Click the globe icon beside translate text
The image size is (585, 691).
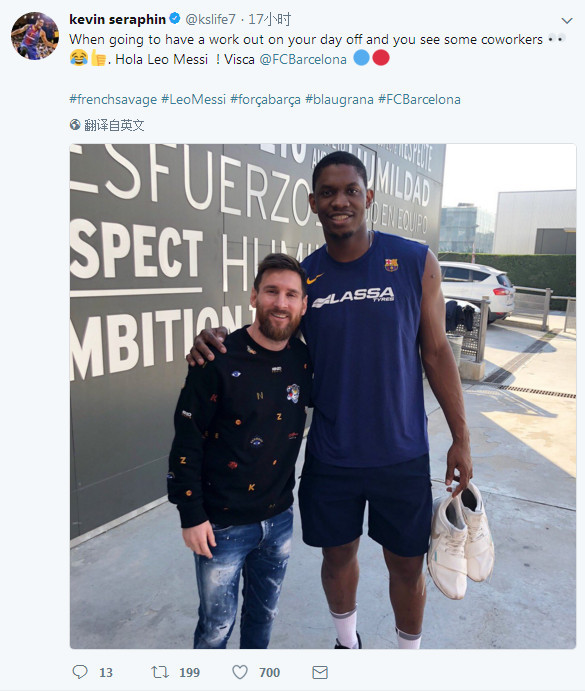tap(75, 125)
